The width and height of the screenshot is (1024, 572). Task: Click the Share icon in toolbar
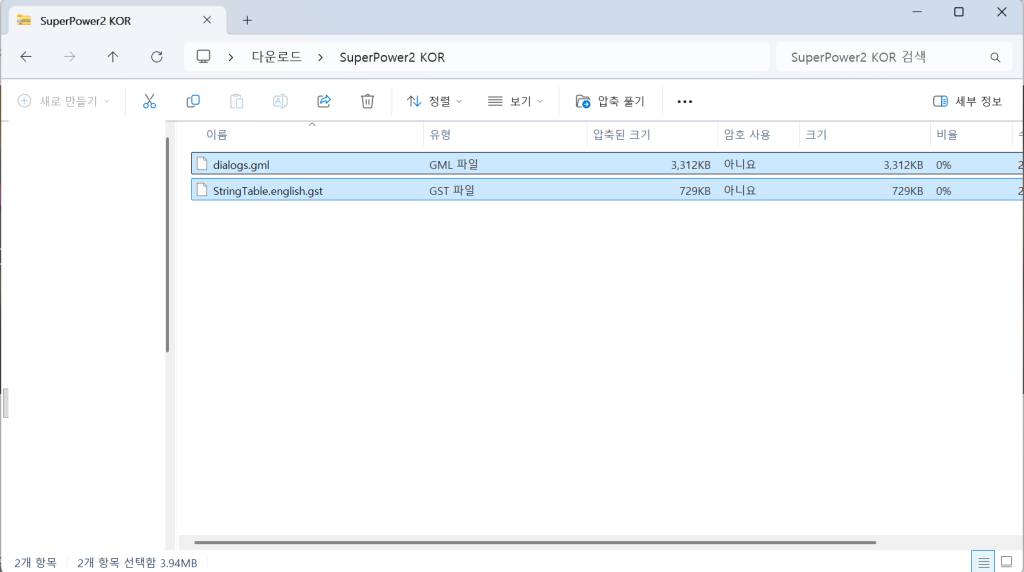coord(324,101)
